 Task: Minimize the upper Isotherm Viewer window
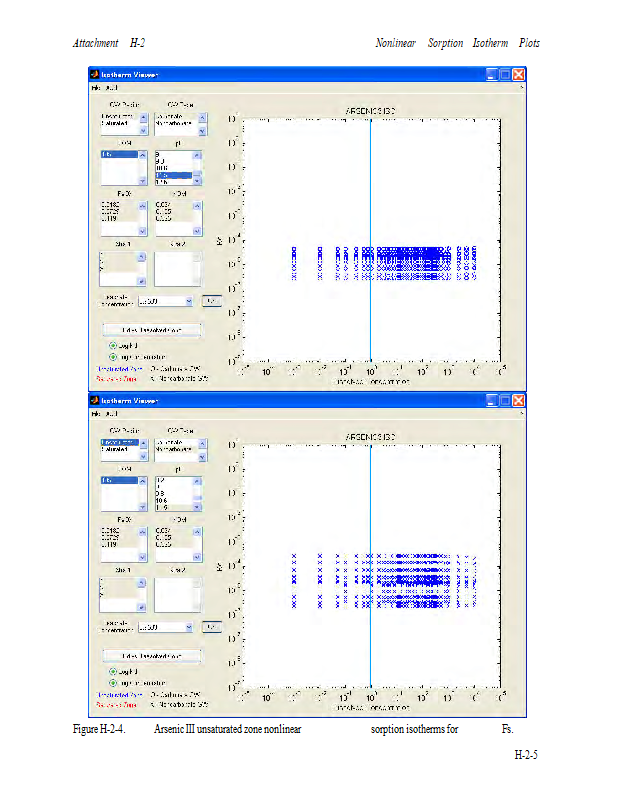pos(491,75)
